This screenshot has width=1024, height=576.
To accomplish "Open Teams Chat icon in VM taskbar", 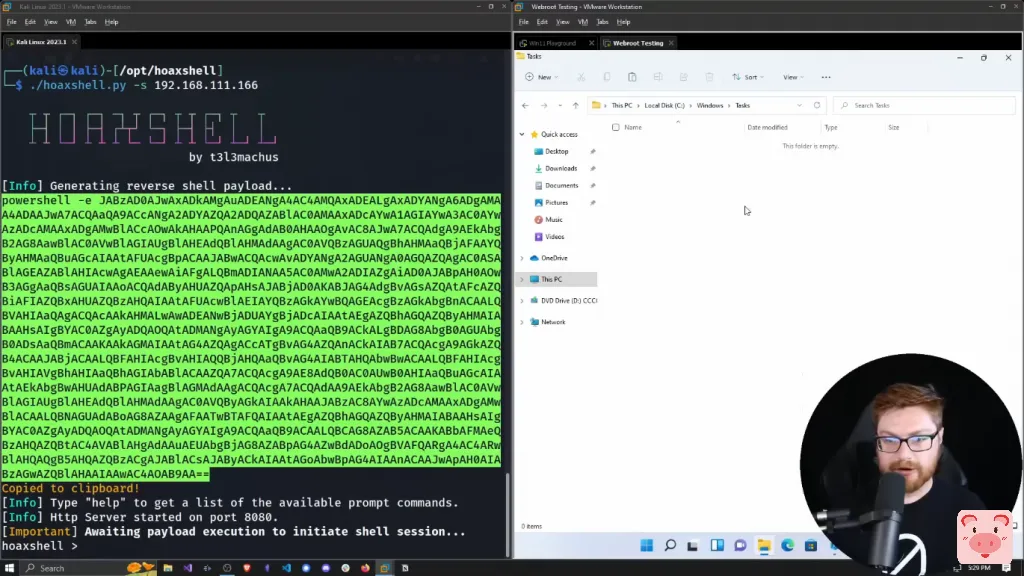I will coord(740,545).
